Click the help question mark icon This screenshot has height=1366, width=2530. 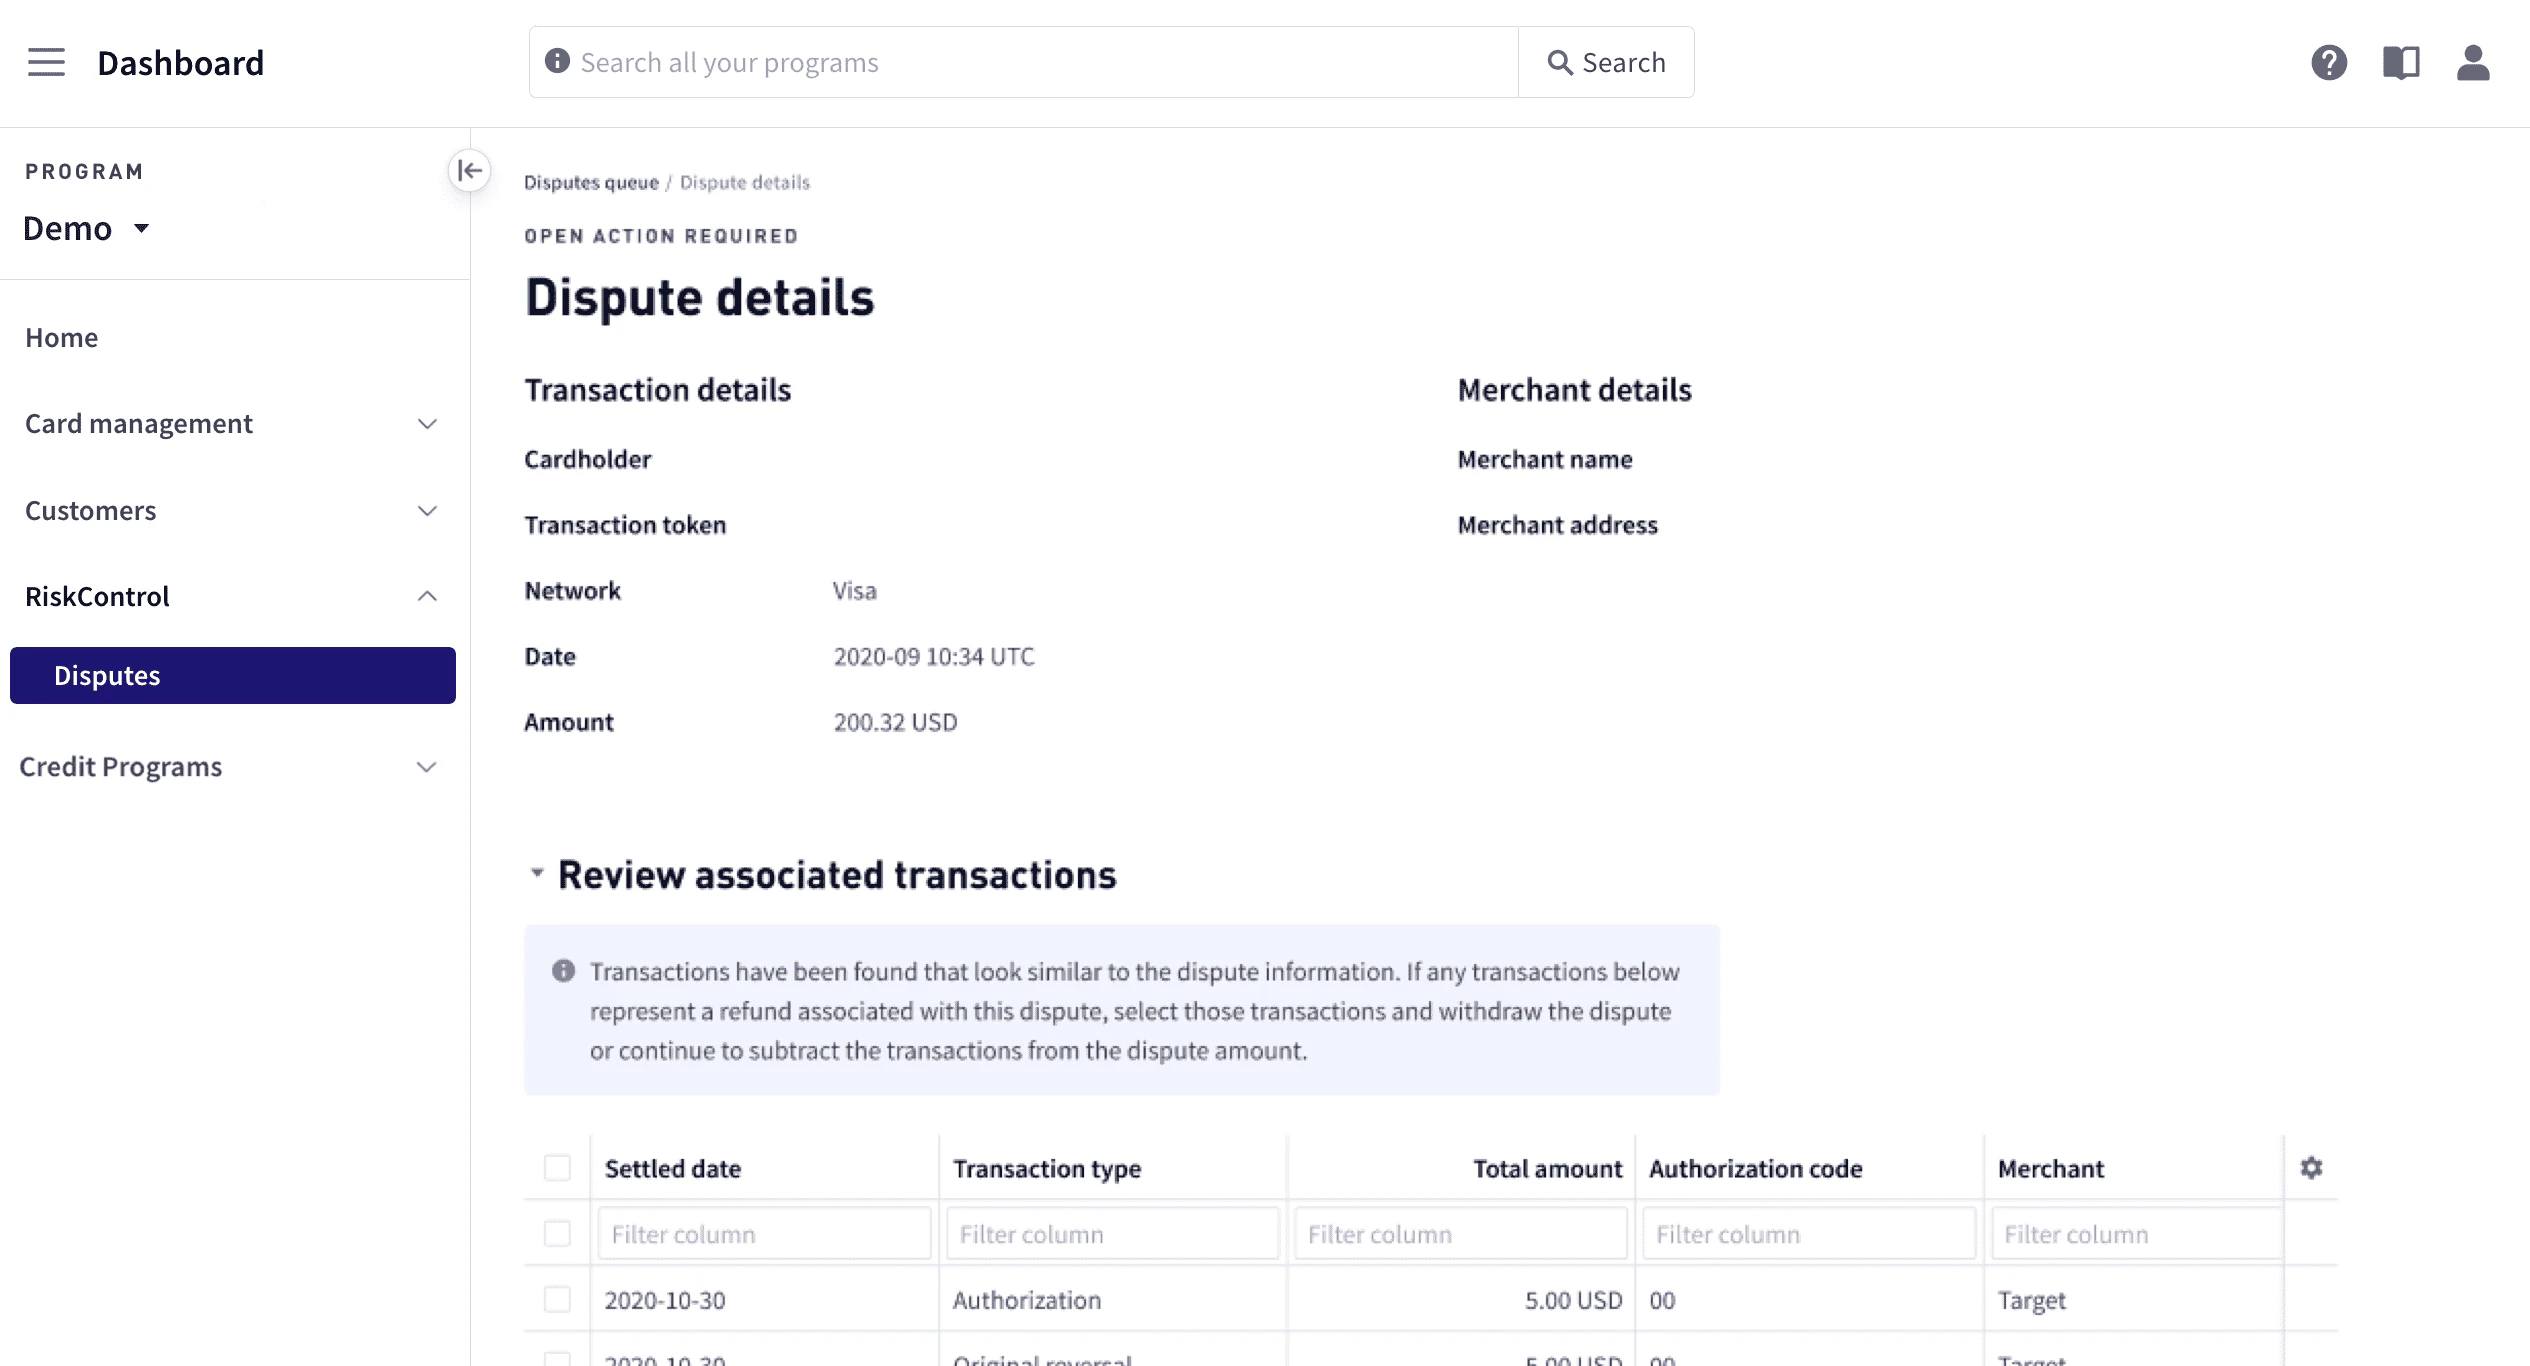click(2329, 62)
